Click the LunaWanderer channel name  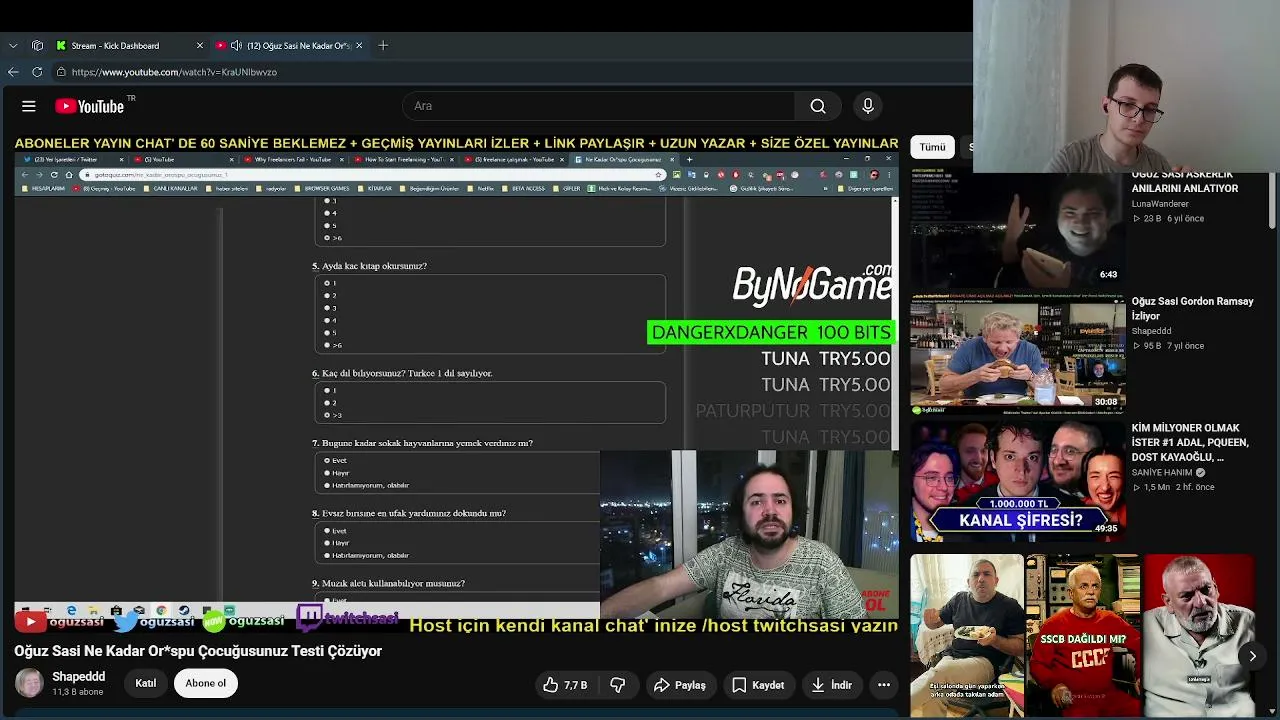1160,204
